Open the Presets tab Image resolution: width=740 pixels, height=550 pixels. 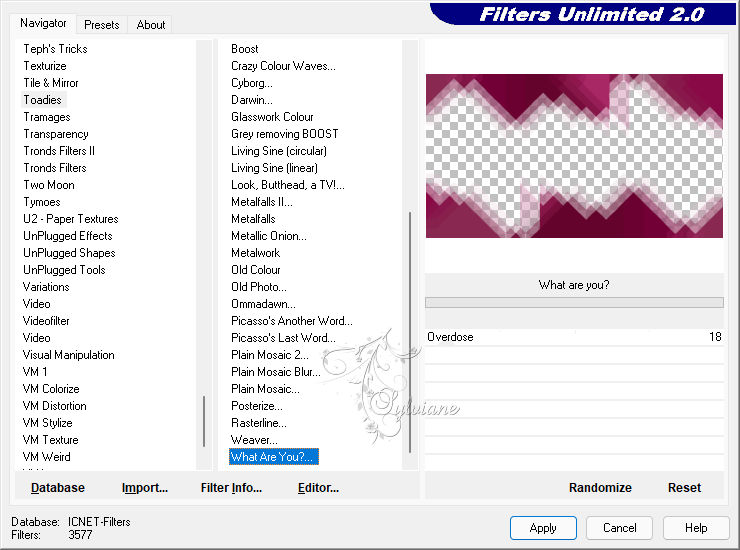click(101, 25)
